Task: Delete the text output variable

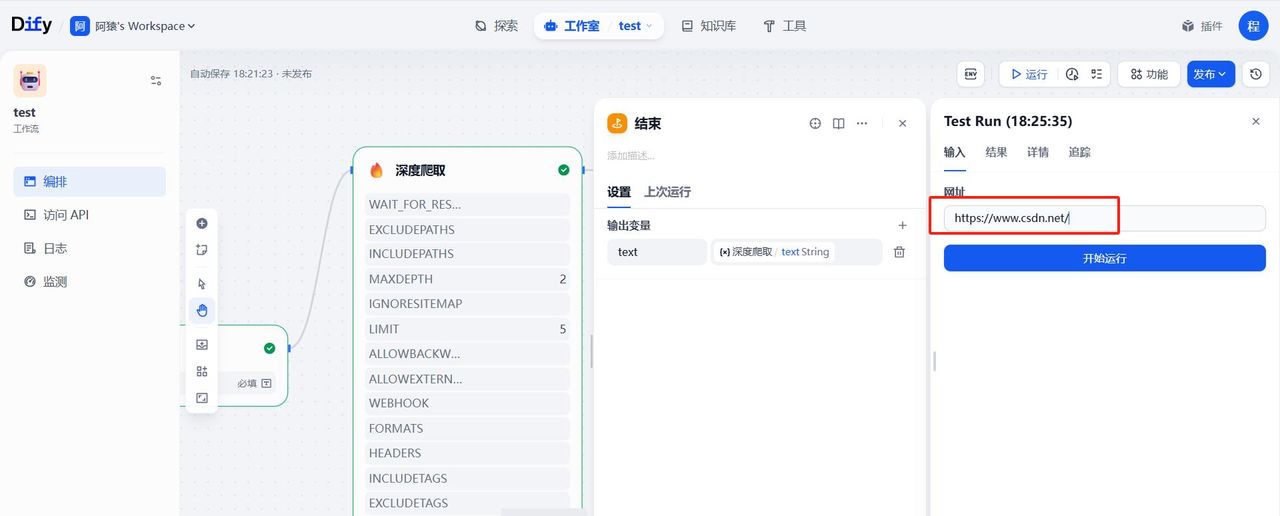Action: pos(899,252)
